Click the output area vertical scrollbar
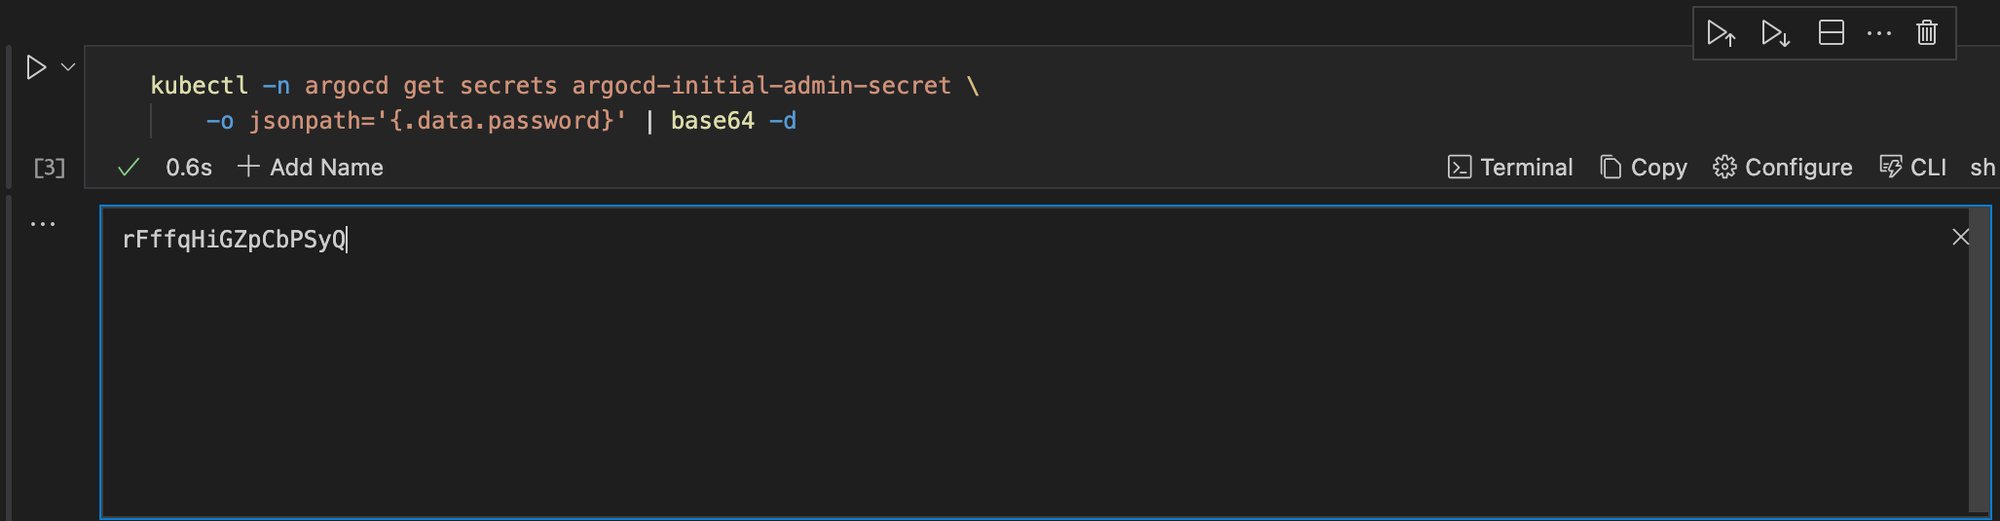This screenshot has height=521, width=2000. coord(1978,360)
